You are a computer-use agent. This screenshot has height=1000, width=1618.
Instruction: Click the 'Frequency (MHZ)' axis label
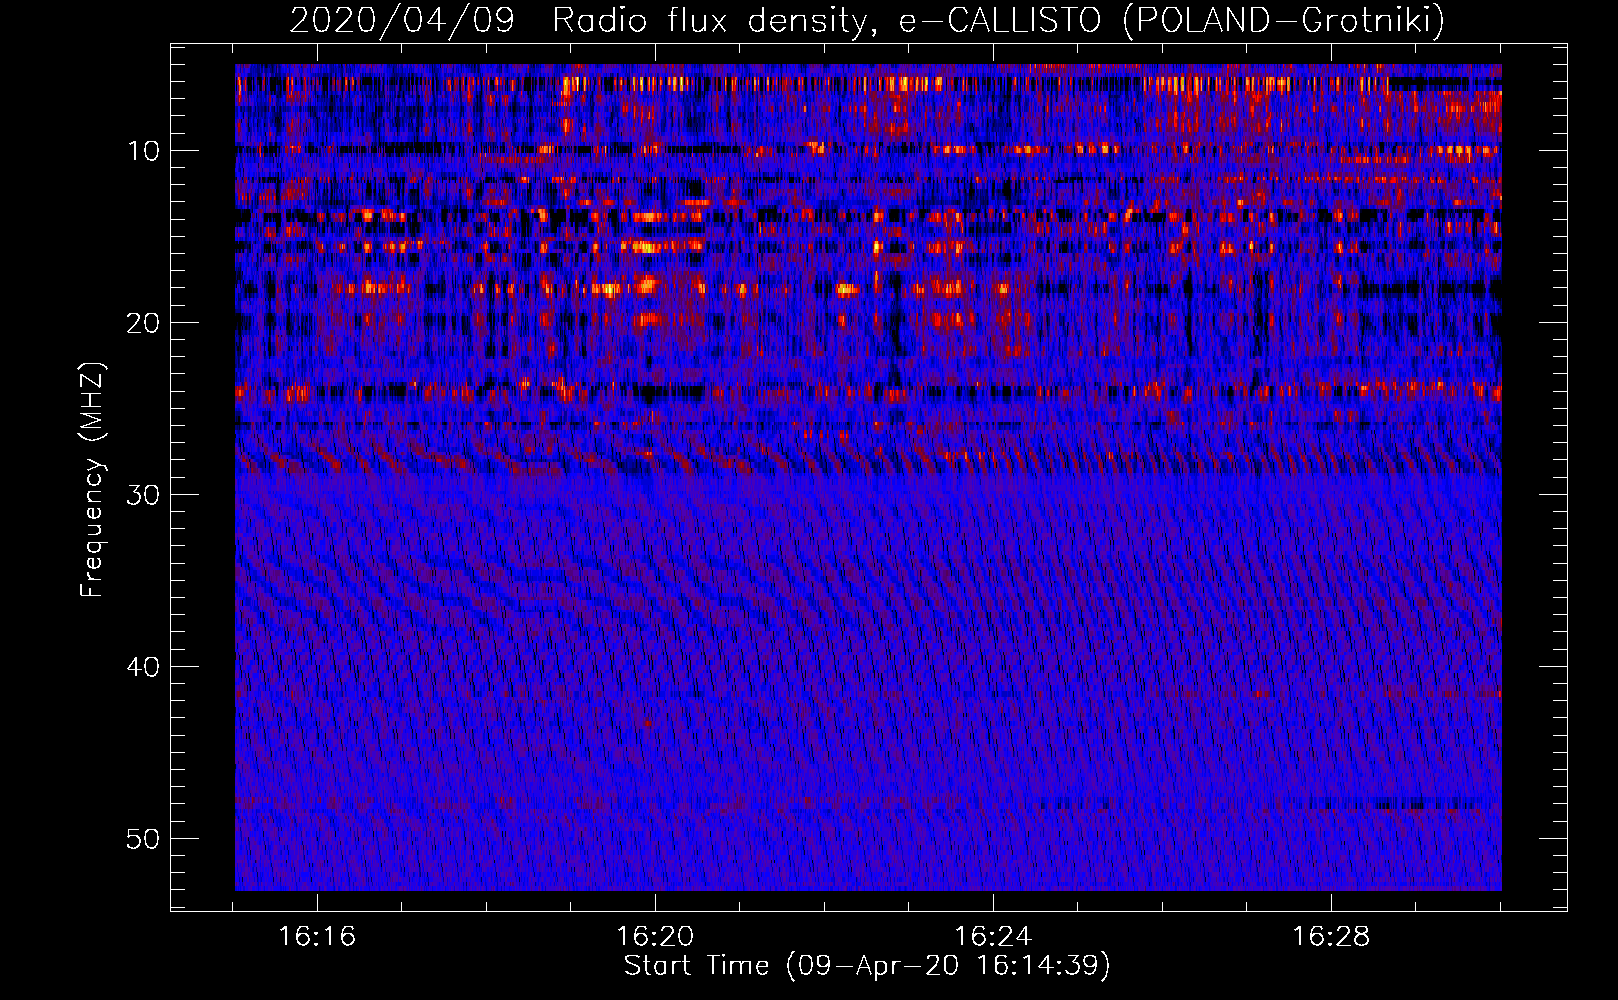click(92, 479)
